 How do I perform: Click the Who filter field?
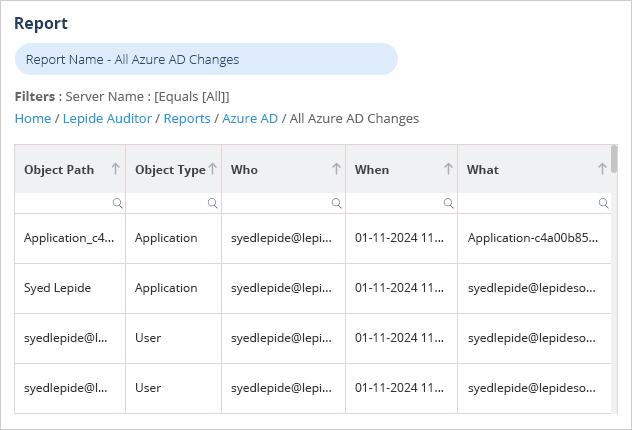[x=283, y=203]
